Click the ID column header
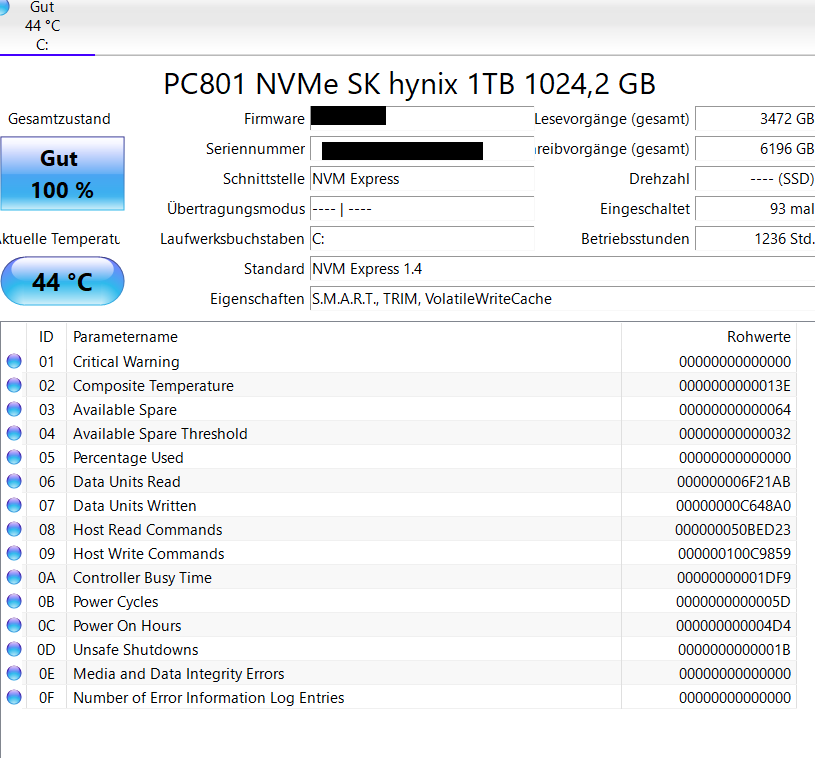 [46, 337]
